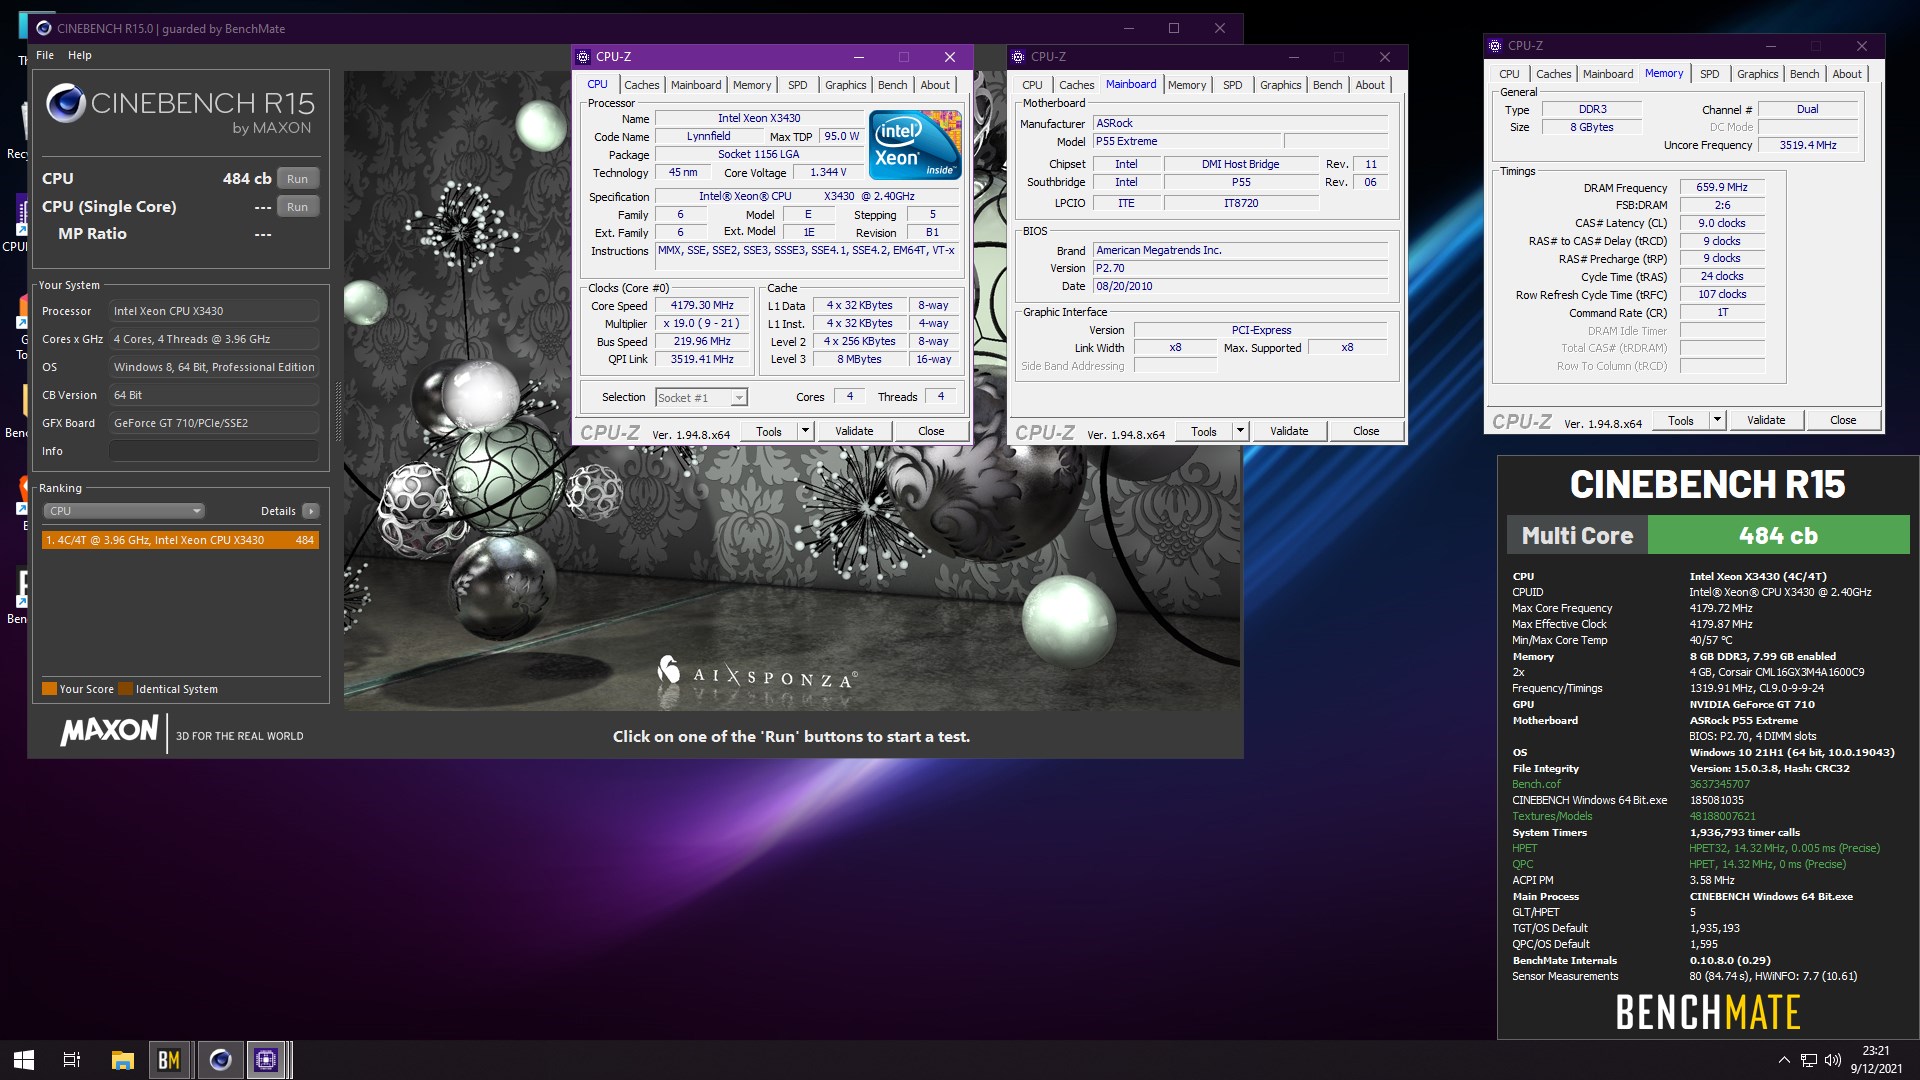Switch to Cinebench taskbar icon
Viewport: 1920px width, 1080px height.
(220, 1060)
